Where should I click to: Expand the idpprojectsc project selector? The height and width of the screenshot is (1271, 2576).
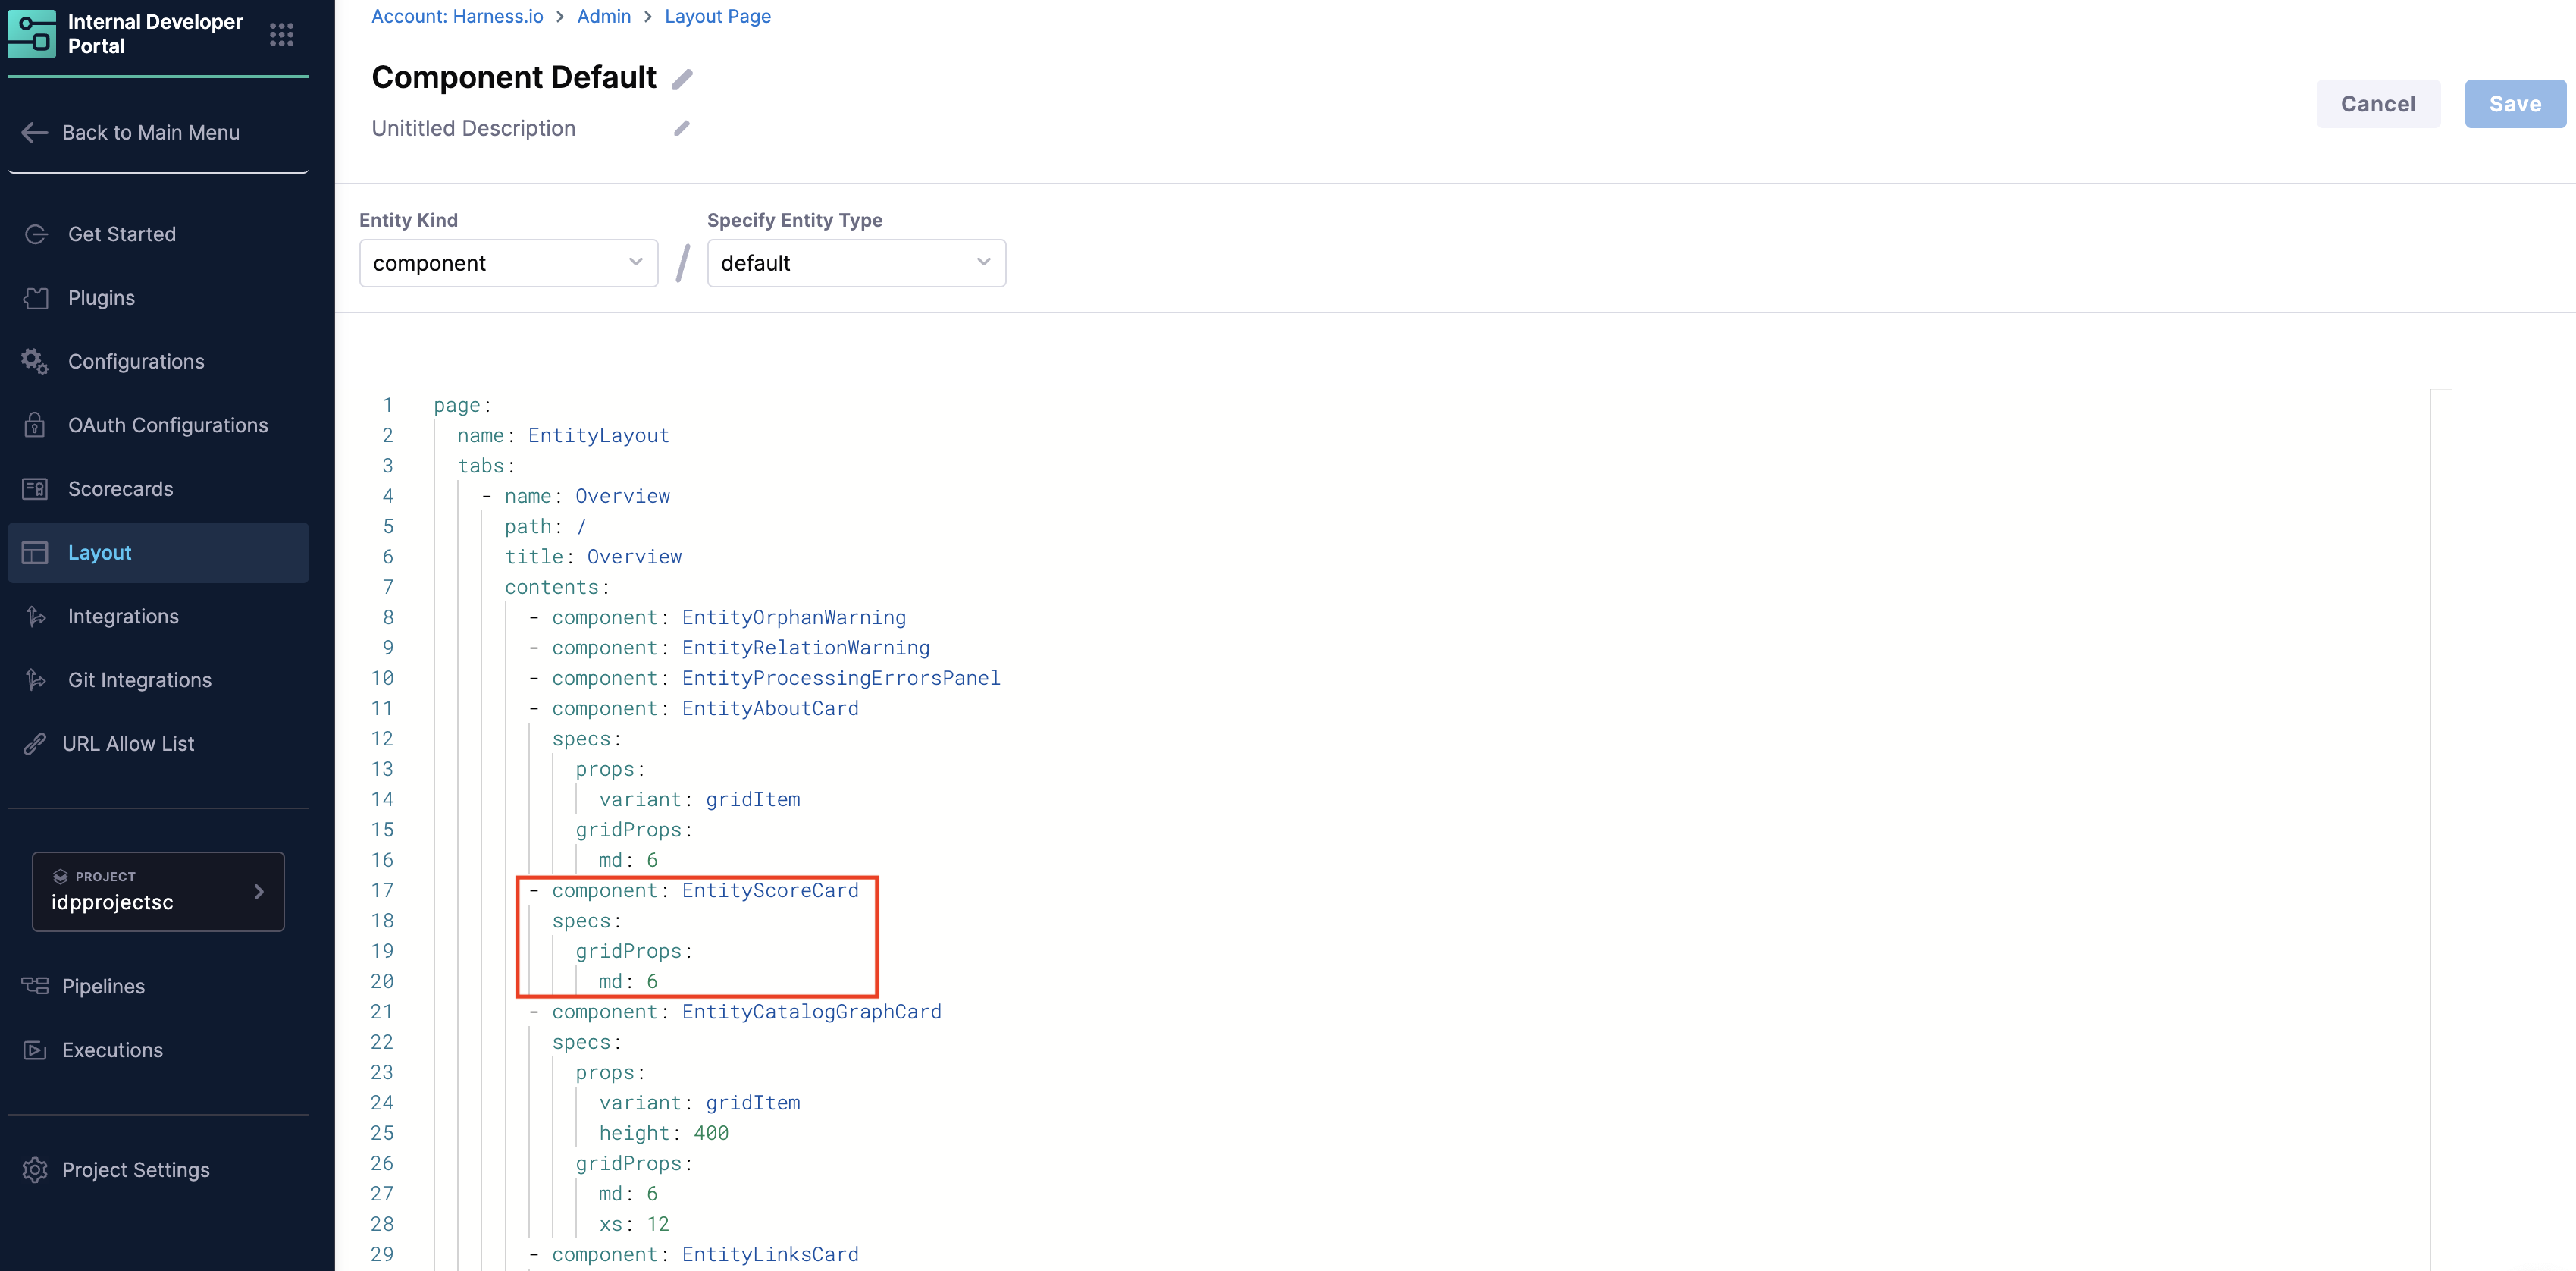158,891
